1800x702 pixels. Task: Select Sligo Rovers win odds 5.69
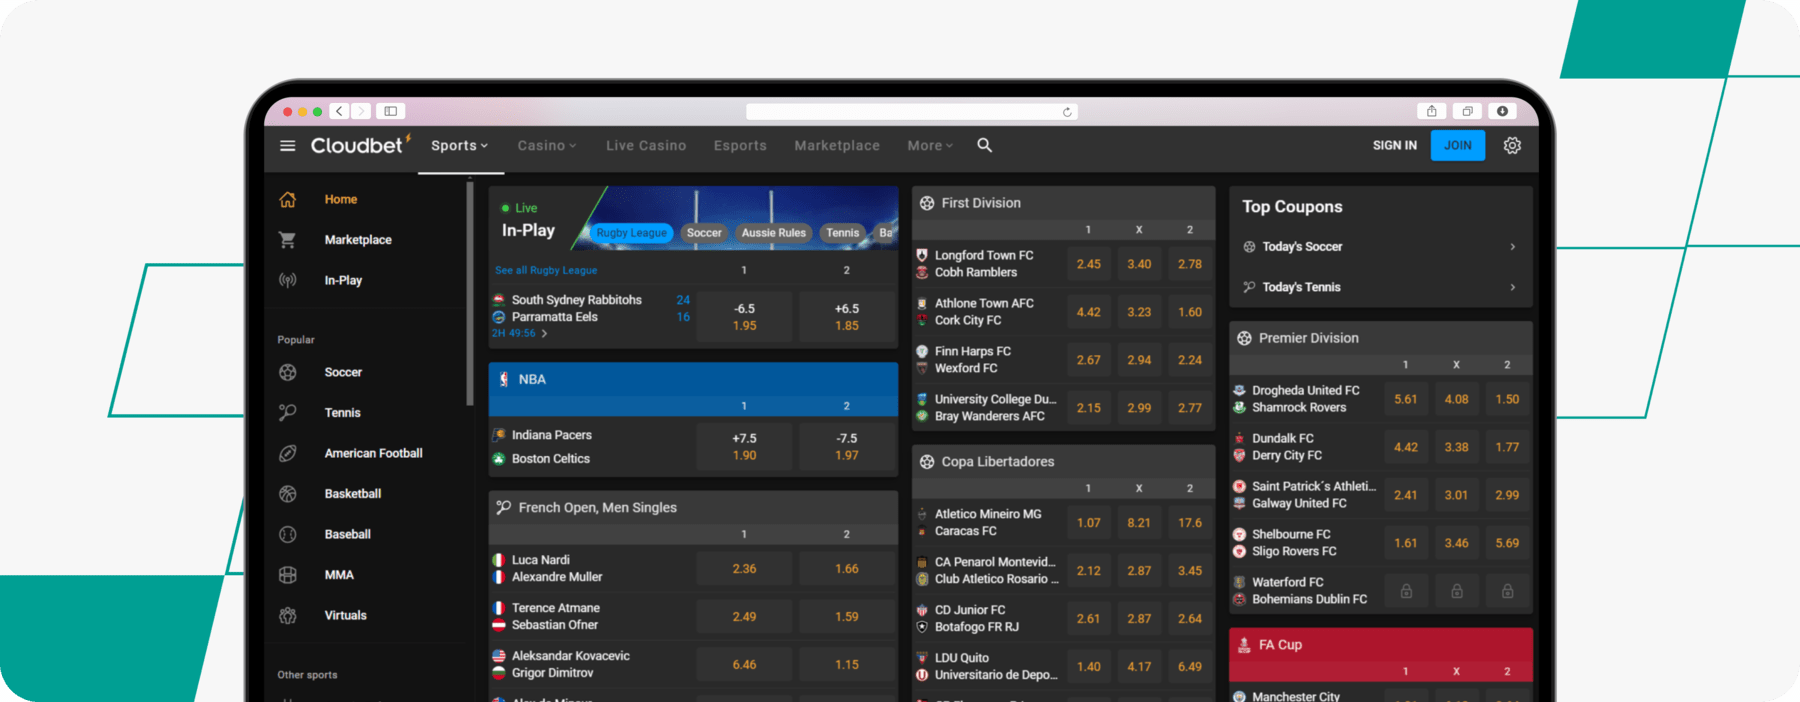pos(1507,543)
